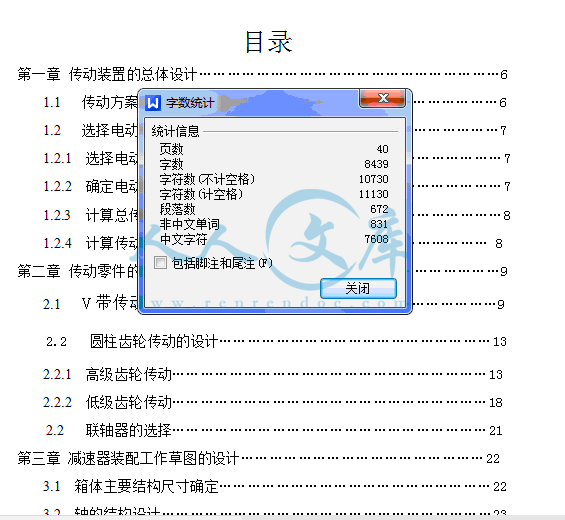Click TOC entry 1.2.3 计算总传
The width and height of the screenshot is (565, 520).
[x=90, y=215]
